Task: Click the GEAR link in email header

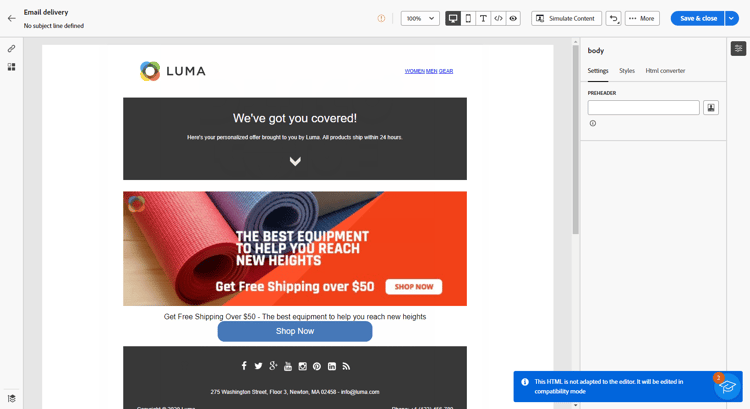Action: pos(446,71)
